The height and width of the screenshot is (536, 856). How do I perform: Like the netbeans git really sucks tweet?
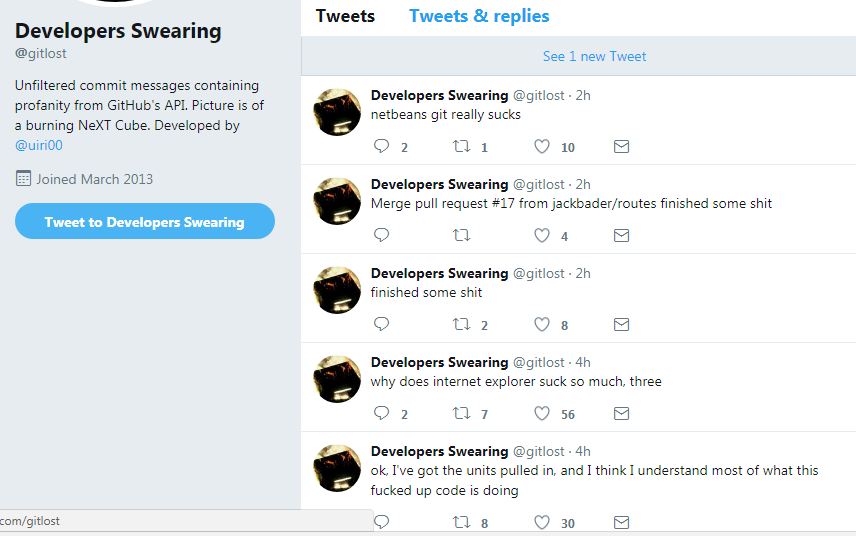click(x=542, y=147)
